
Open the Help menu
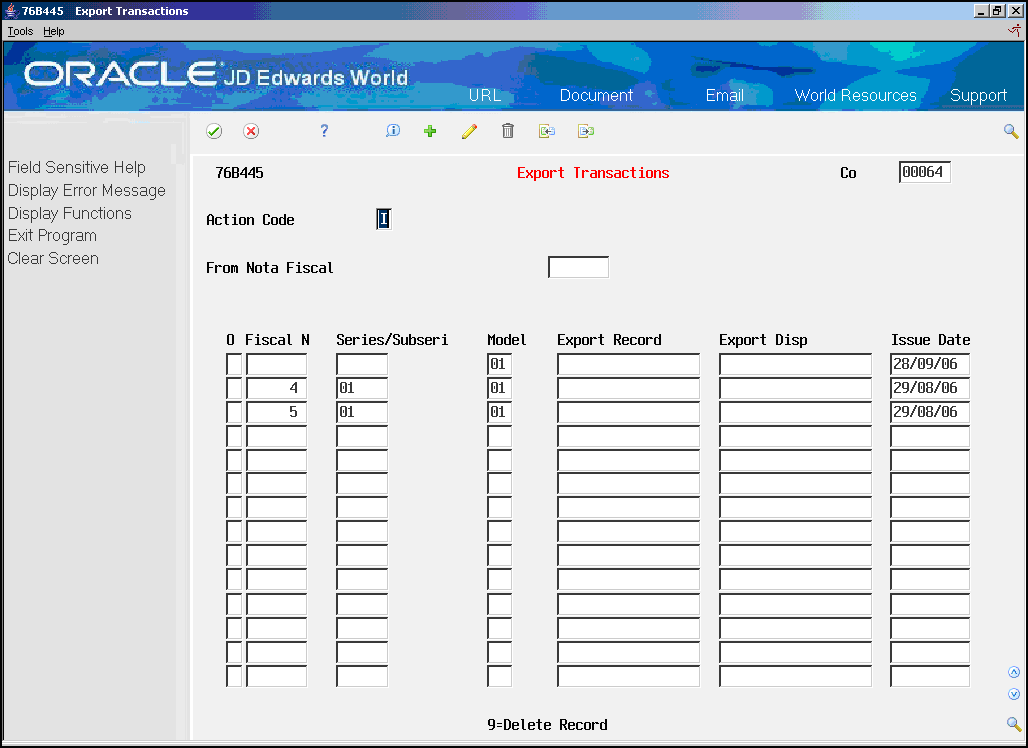point(54,31)
